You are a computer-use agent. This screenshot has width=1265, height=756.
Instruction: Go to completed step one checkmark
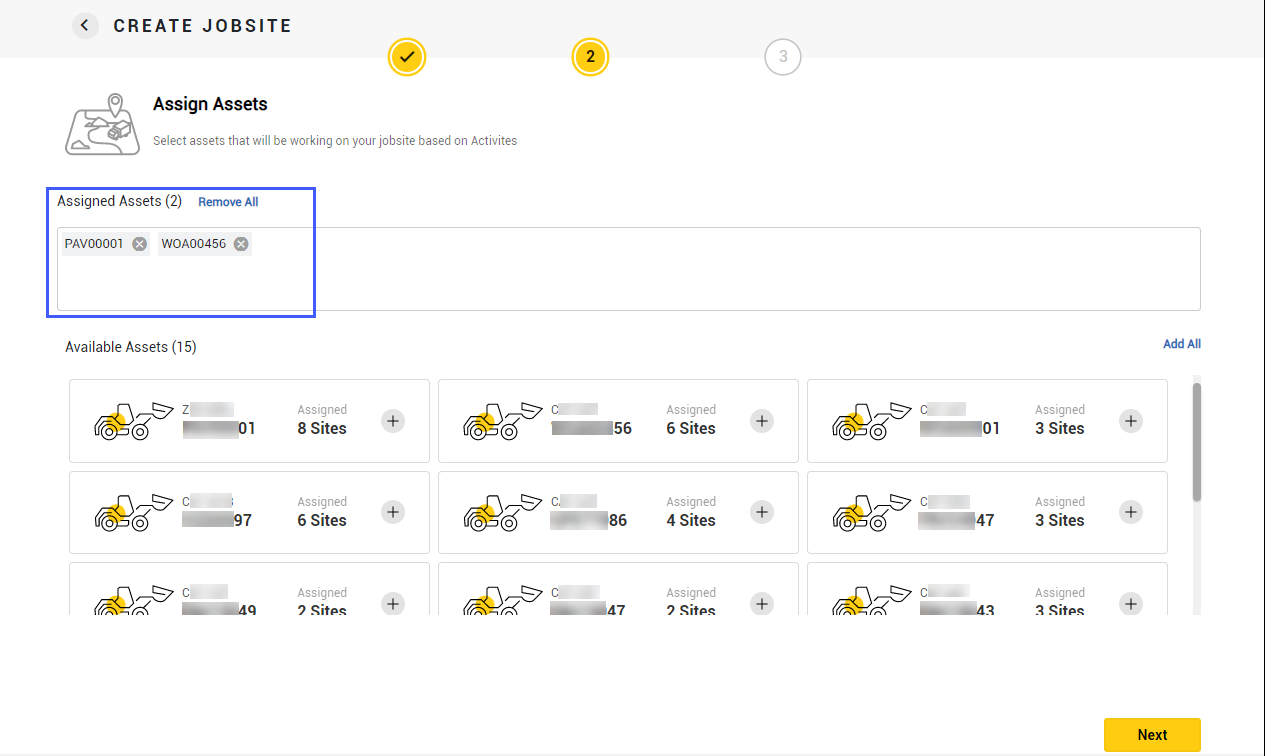(x=407, y=57)
